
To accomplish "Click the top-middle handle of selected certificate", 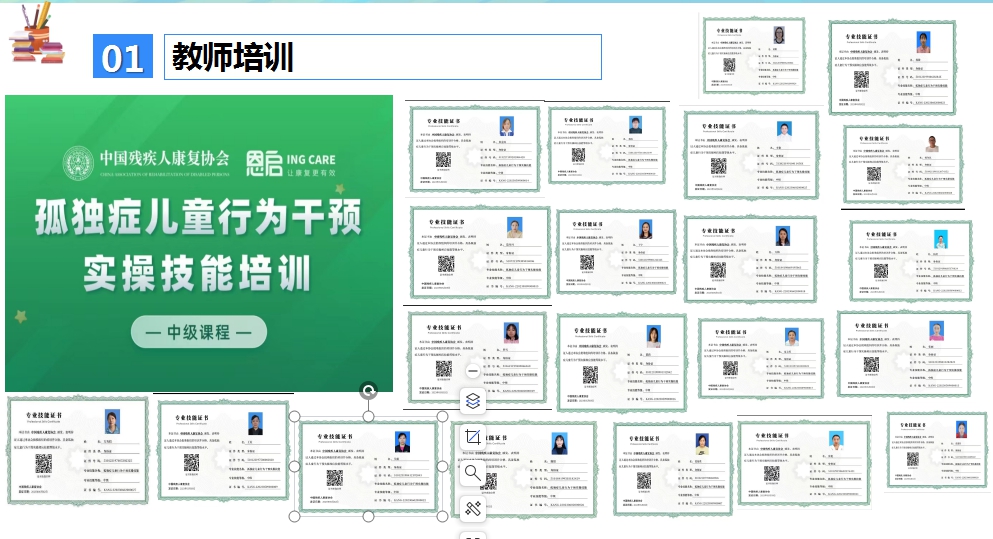I will click(x=369, y=416).
